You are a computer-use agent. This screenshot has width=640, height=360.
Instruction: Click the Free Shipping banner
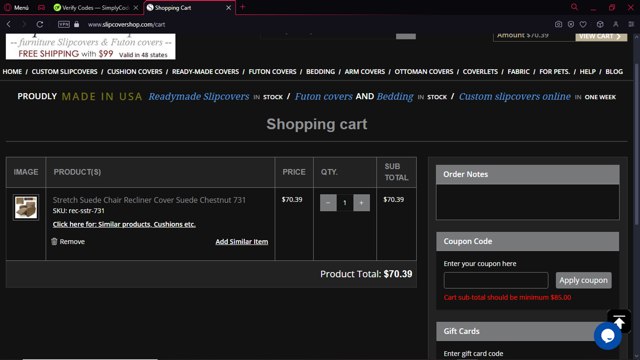pyautogui.click(x=91, y=47)
